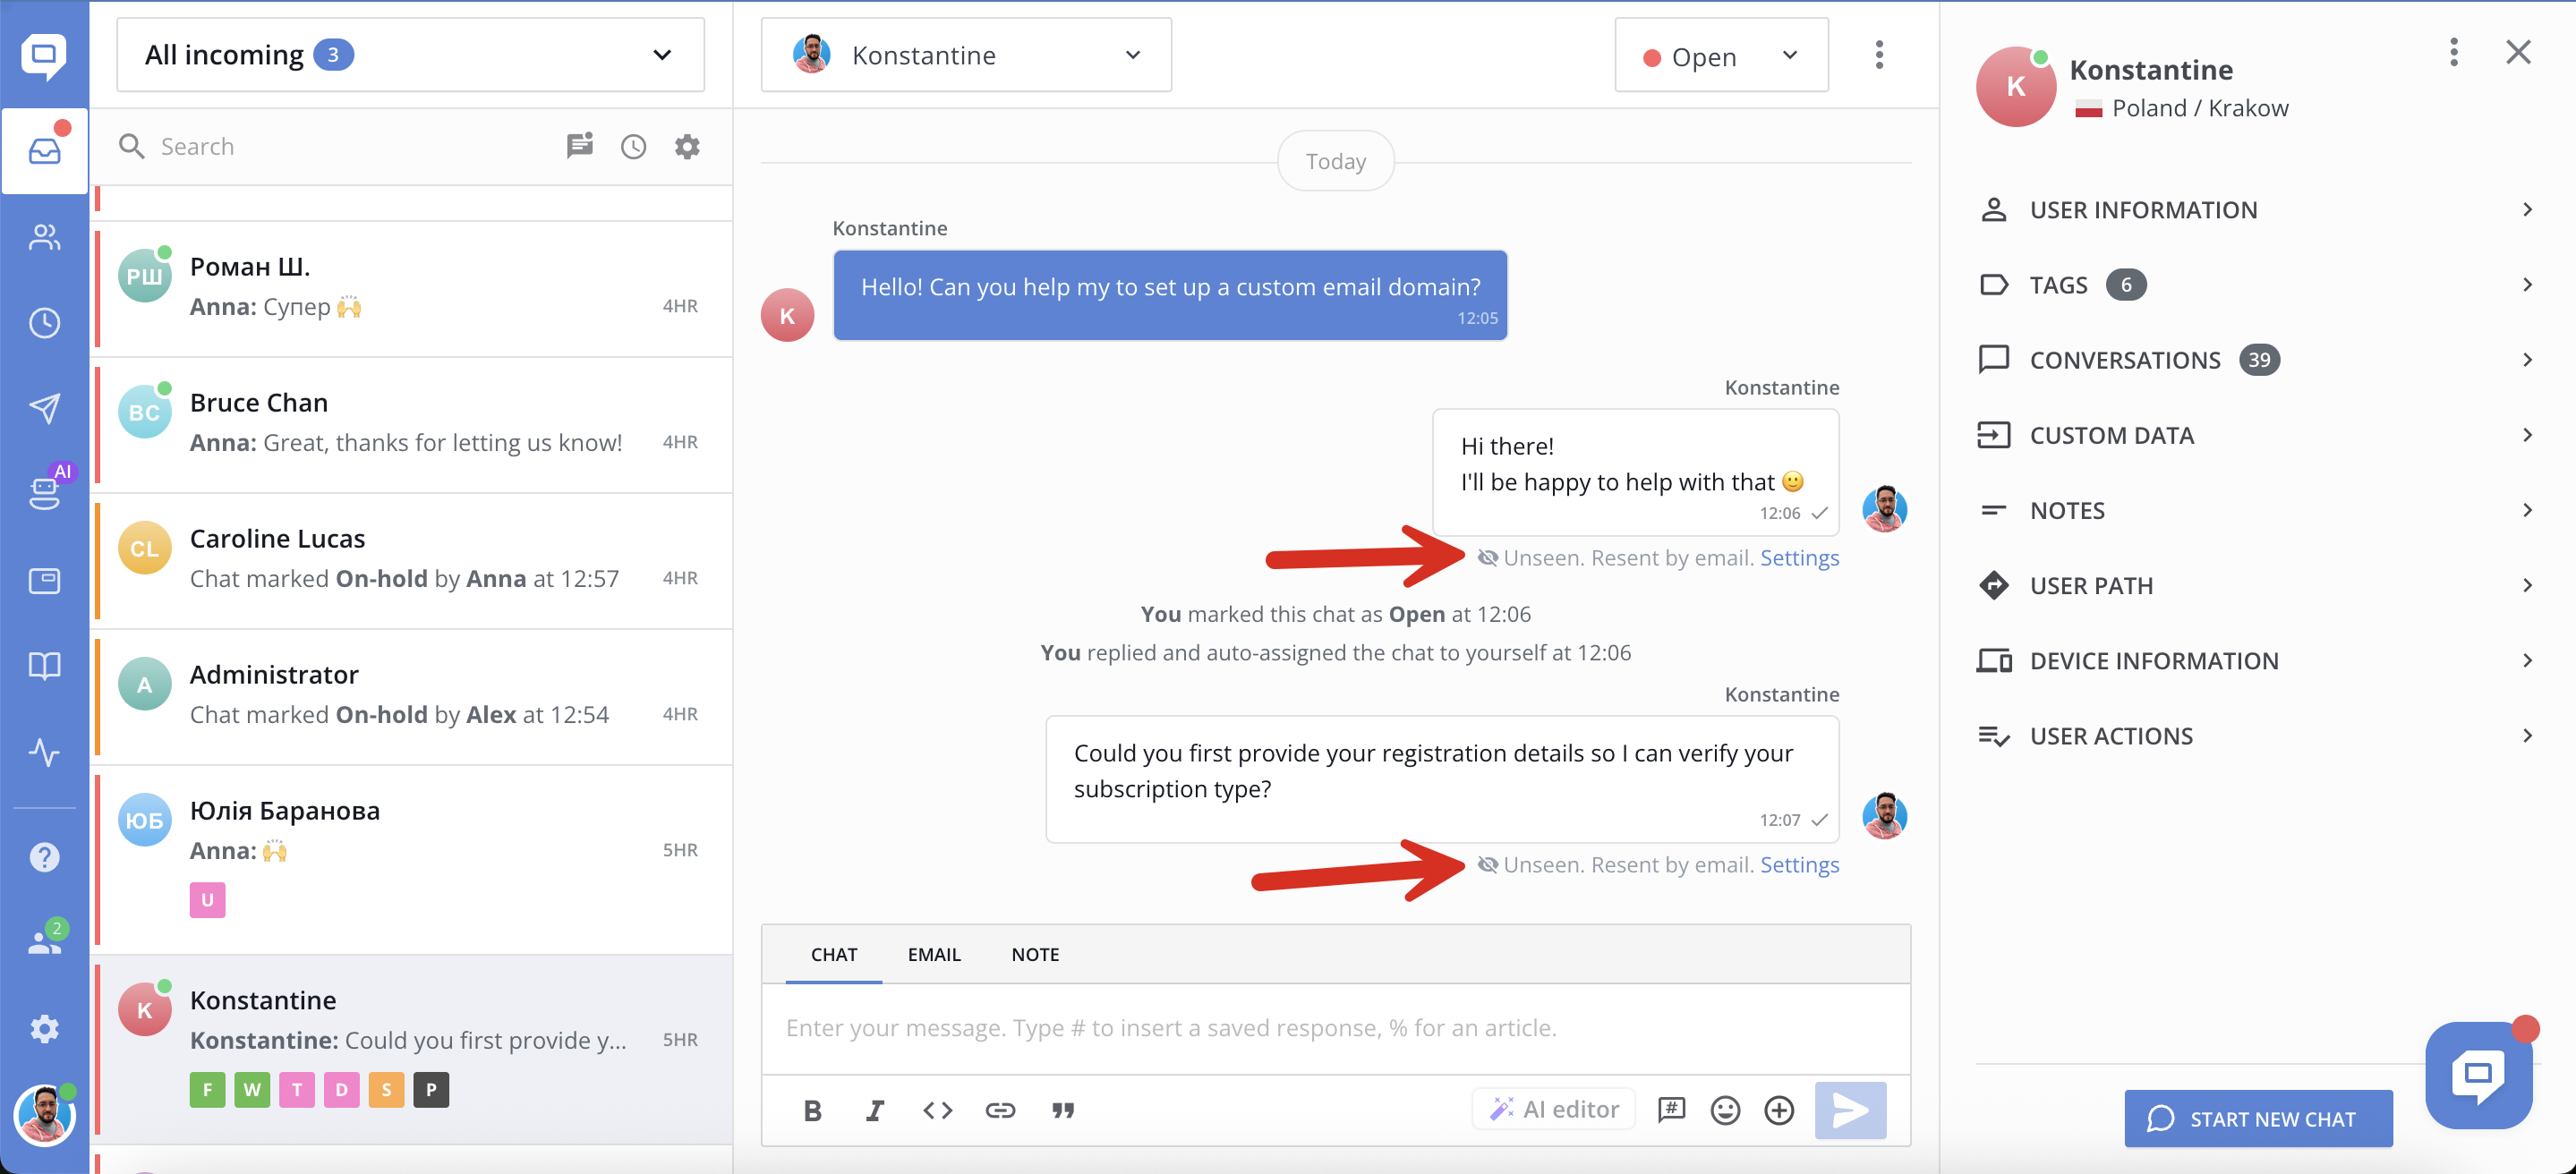The height and width of the screenshot is (1174, 2576).
Task: Send the message with the arrow button
Action: coord(1851,1110)
